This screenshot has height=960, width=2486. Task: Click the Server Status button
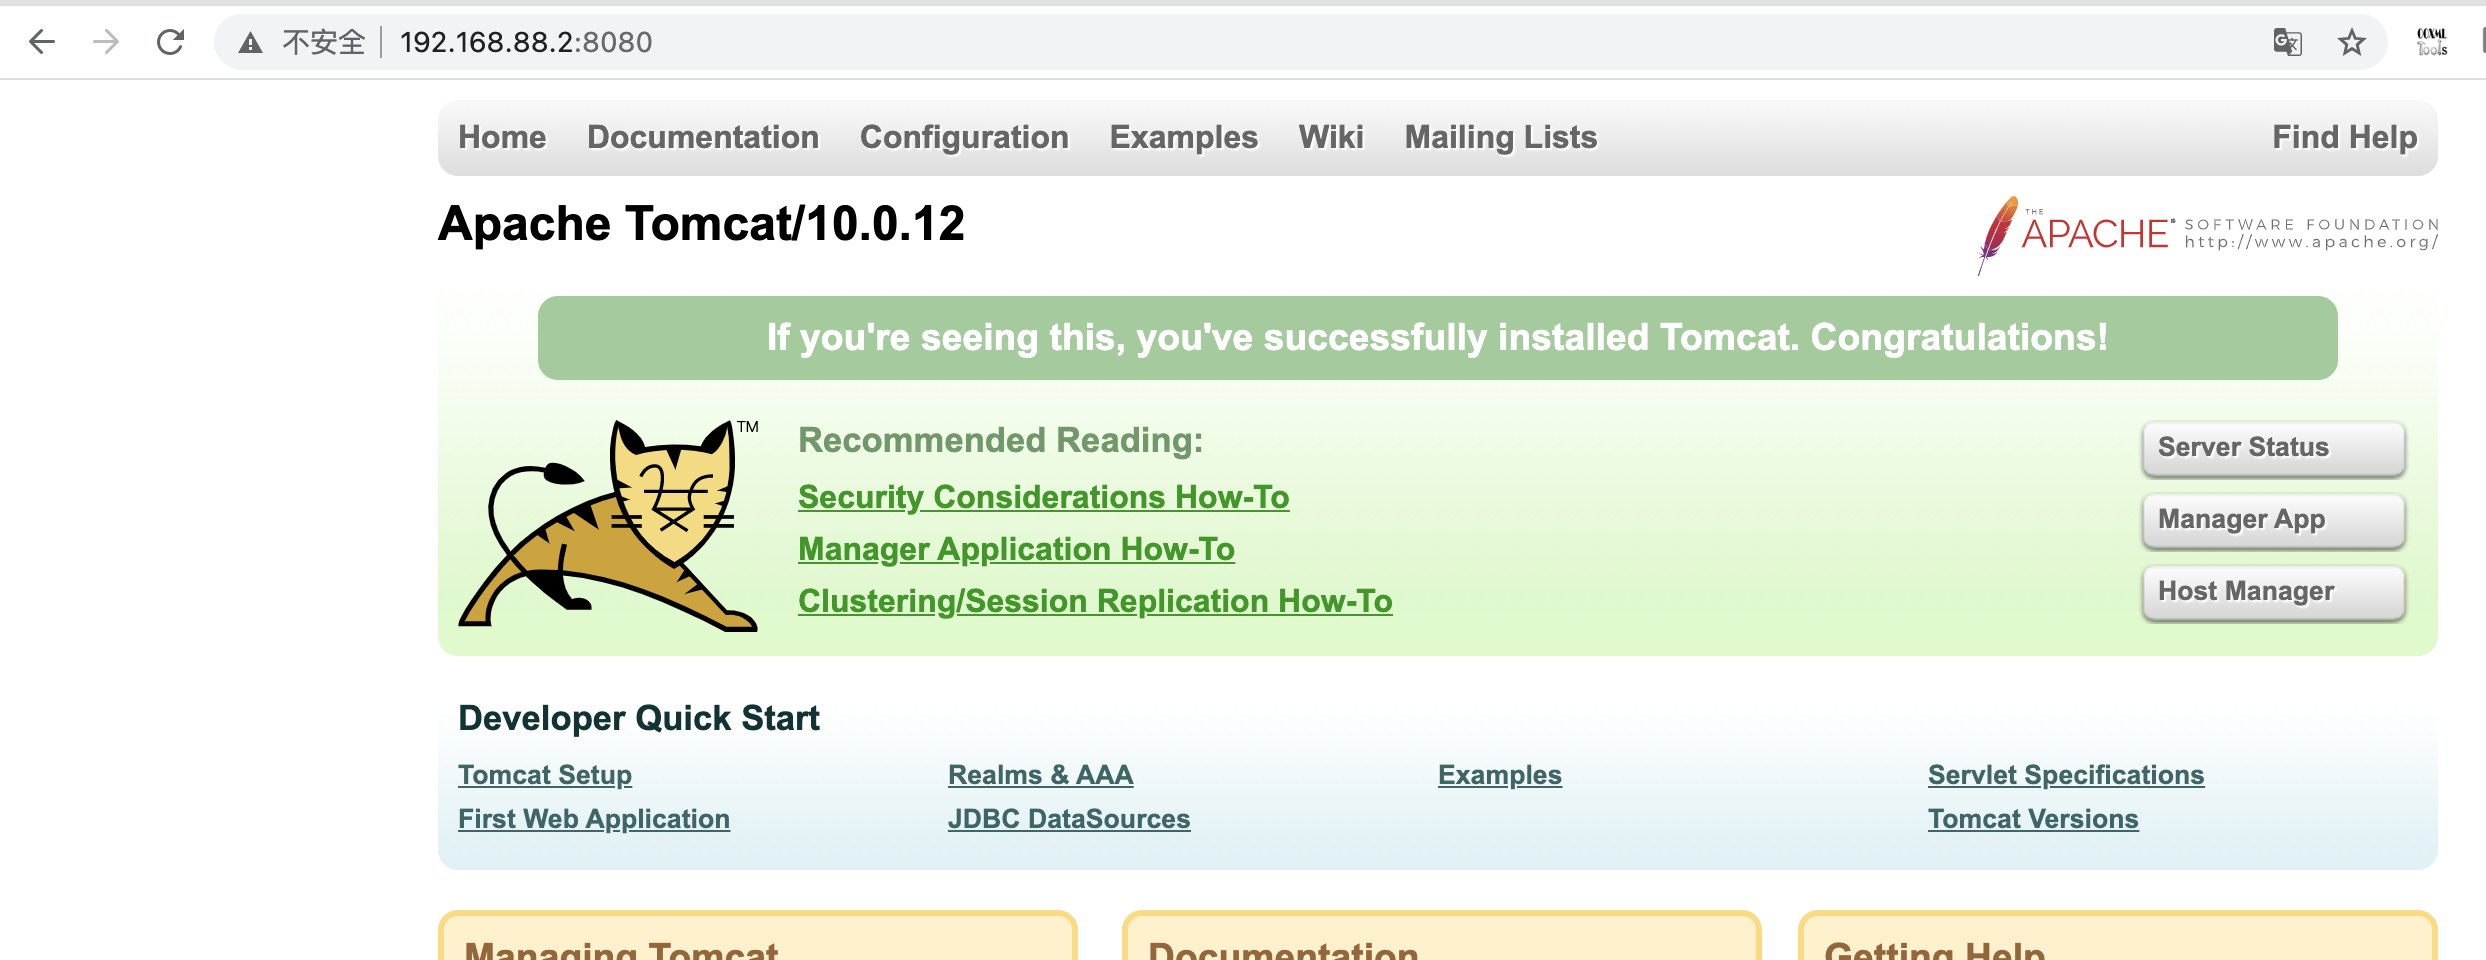[2274, 448]
